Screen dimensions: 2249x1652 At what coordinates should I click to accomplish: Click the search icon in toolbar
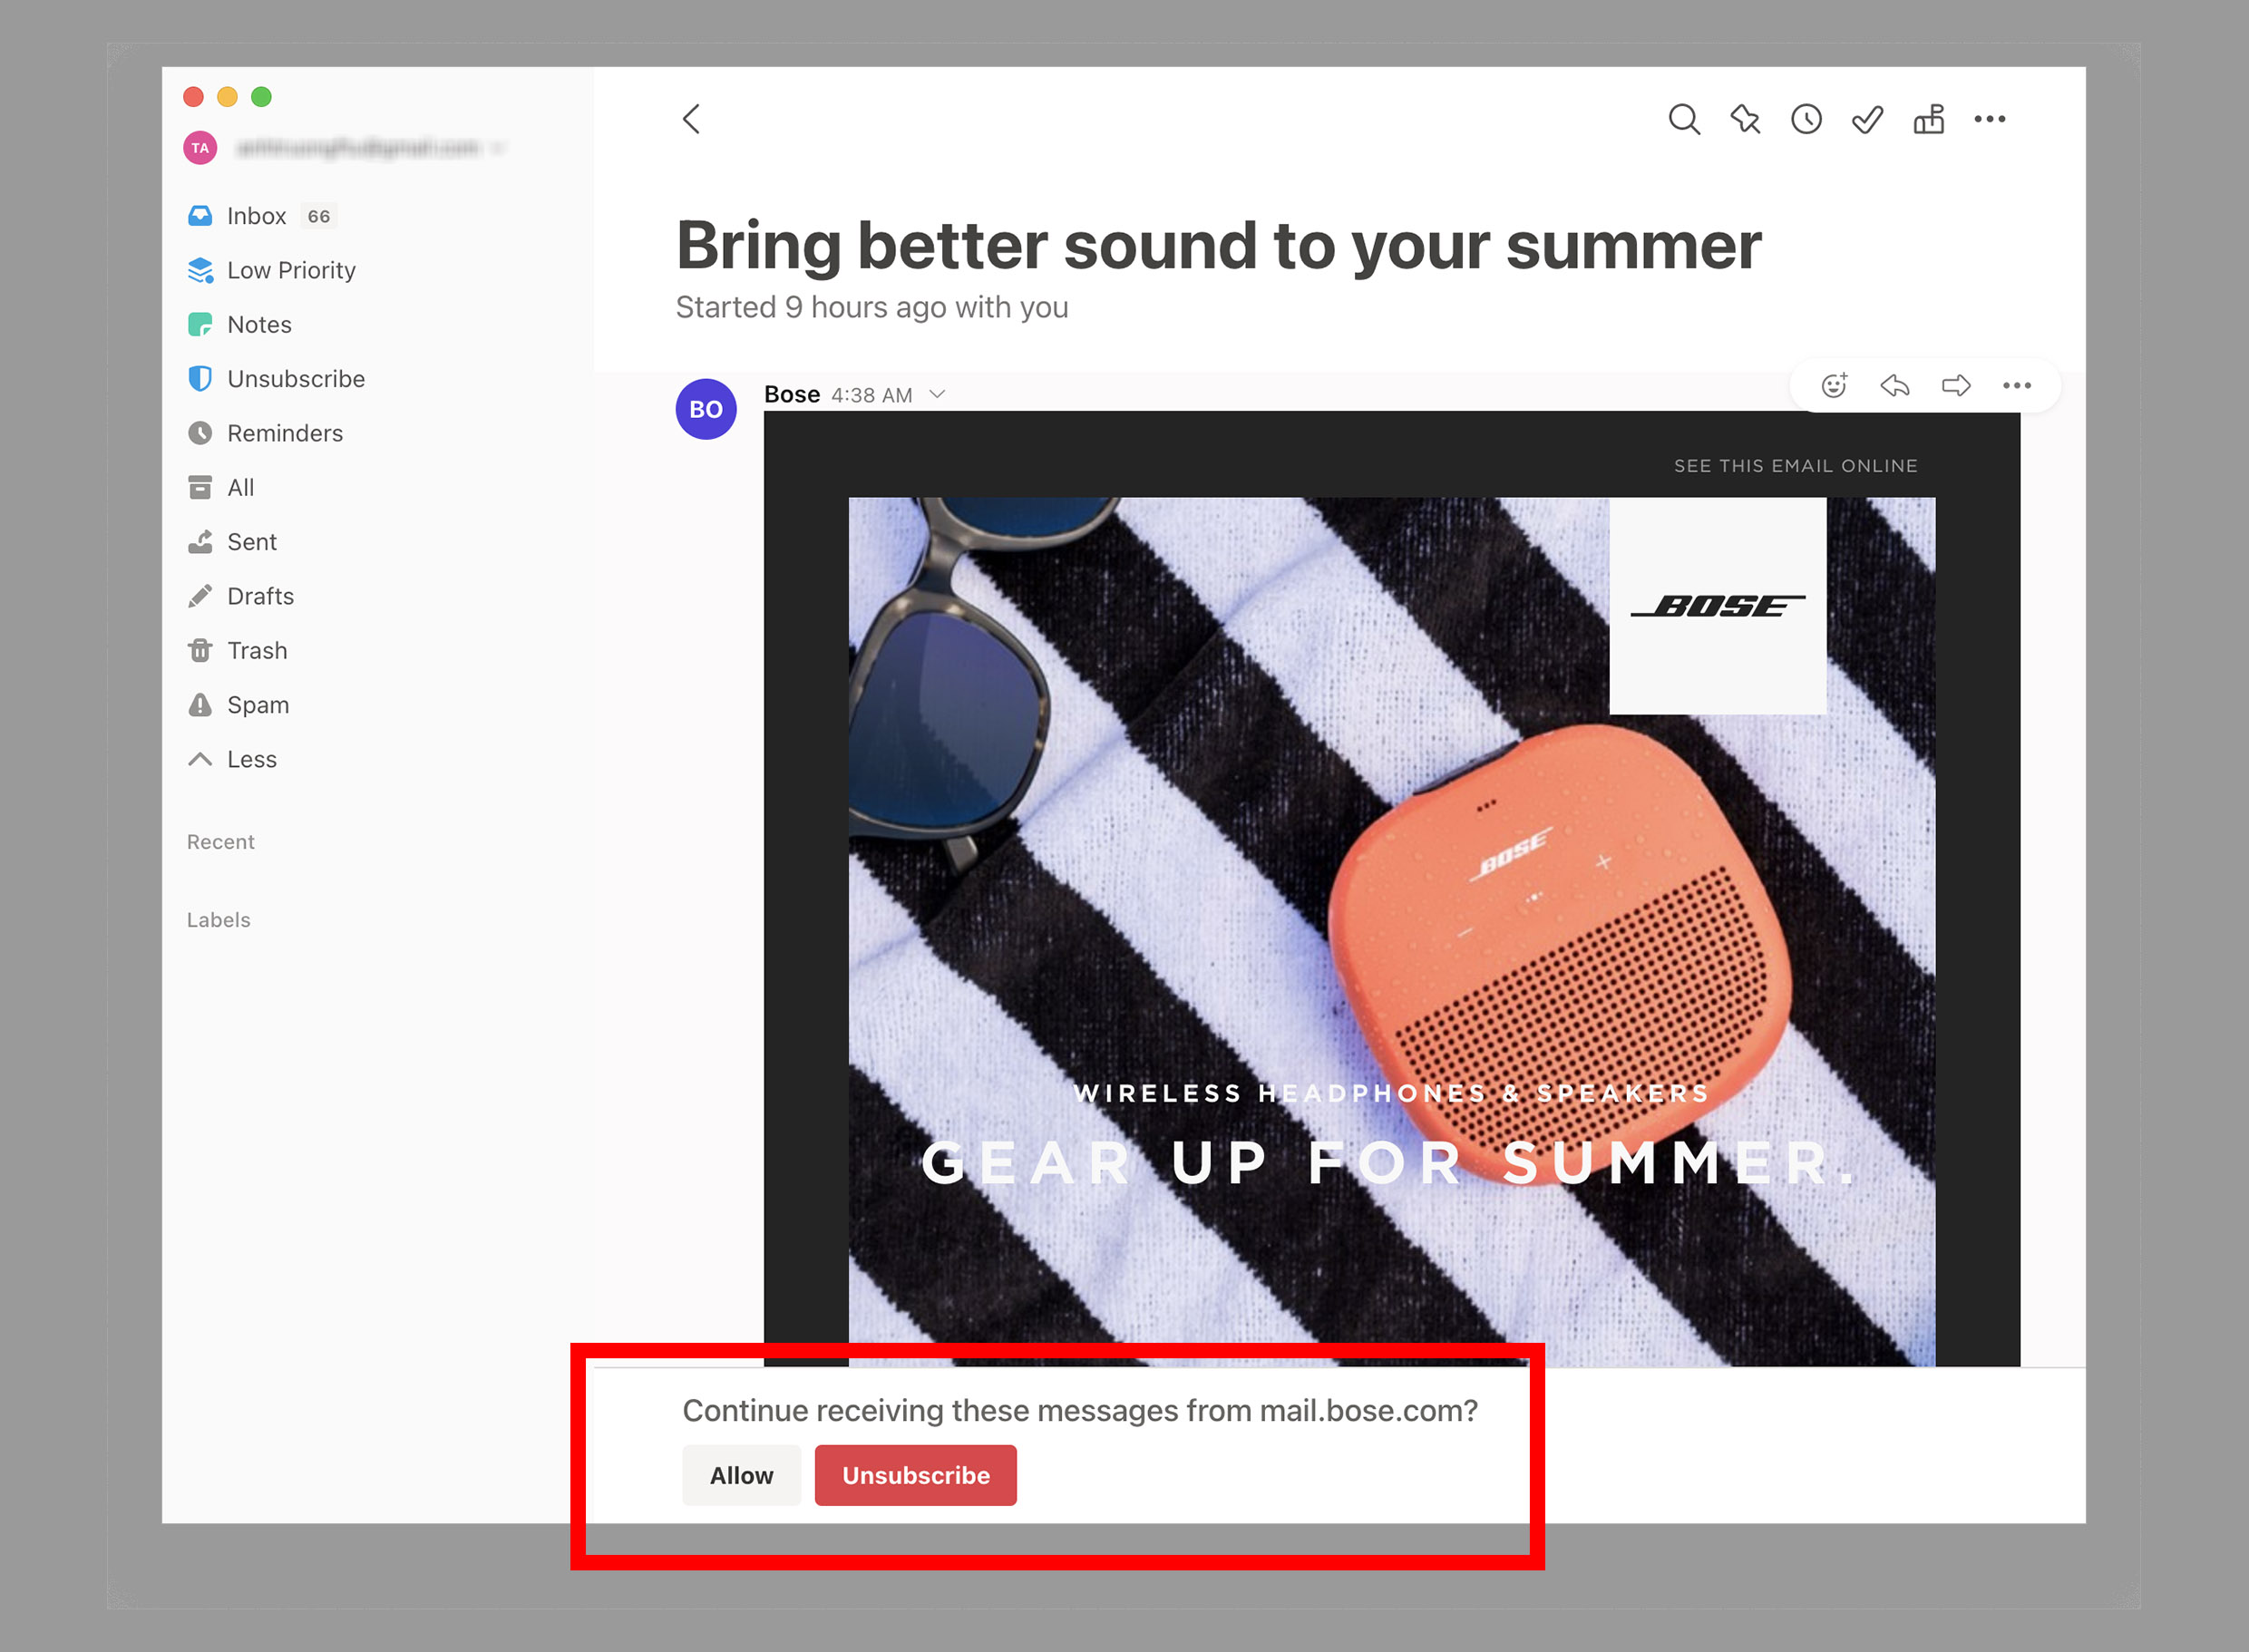point(1689,119)
